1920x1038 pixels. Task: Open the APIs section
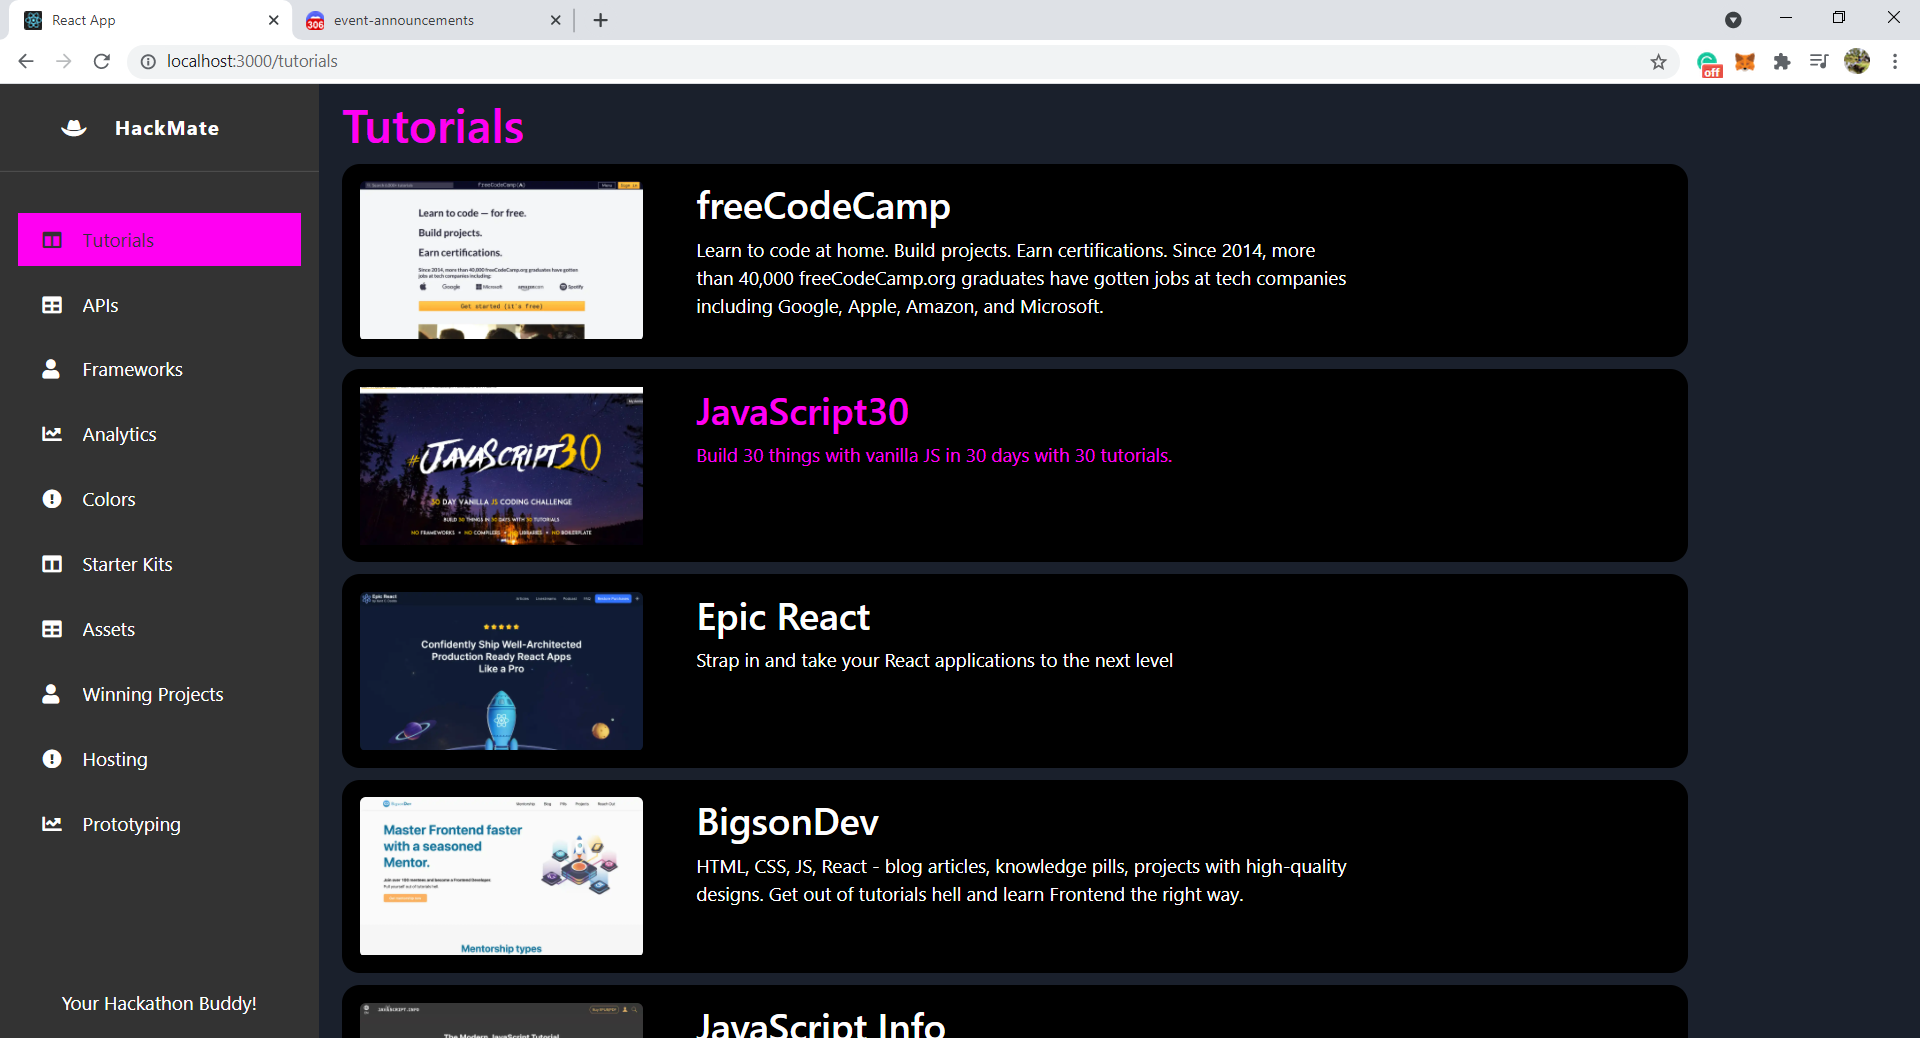pyautogui.click(x=159, y=305)
